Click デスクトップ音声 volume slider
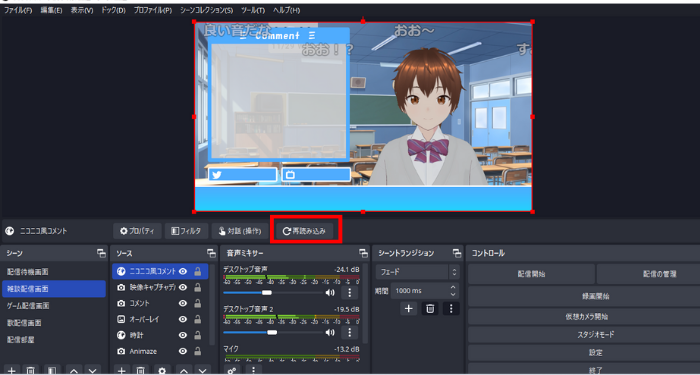 pyautogui.click(x=273, y=293)
